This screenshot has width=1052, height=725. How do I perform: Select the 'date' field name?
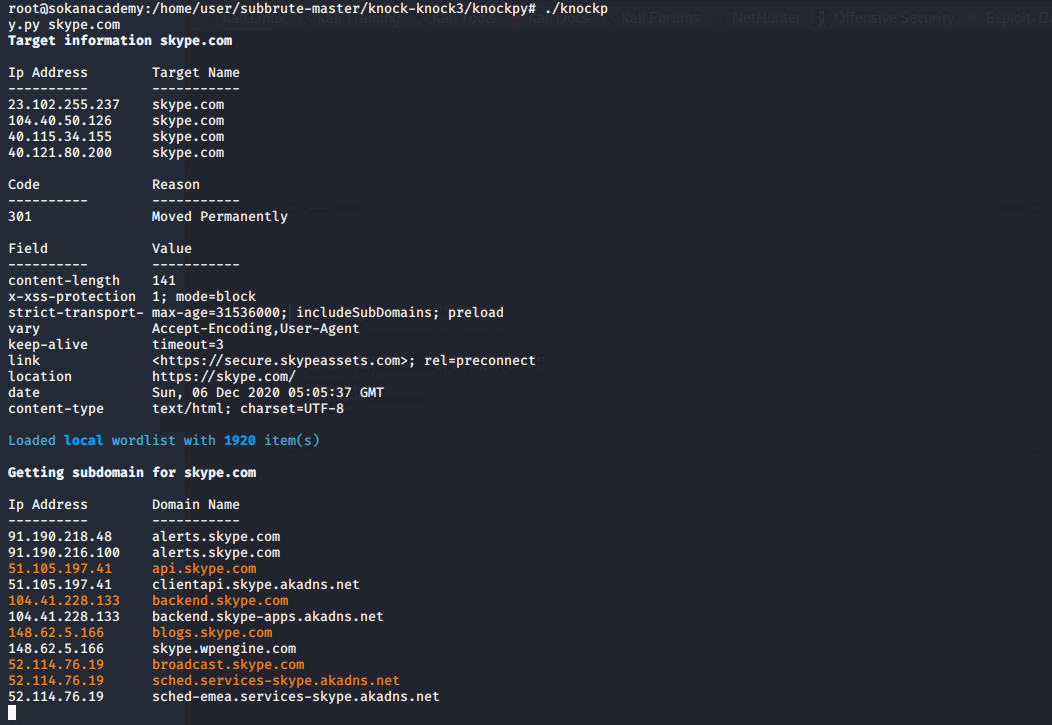coord(24,393)
